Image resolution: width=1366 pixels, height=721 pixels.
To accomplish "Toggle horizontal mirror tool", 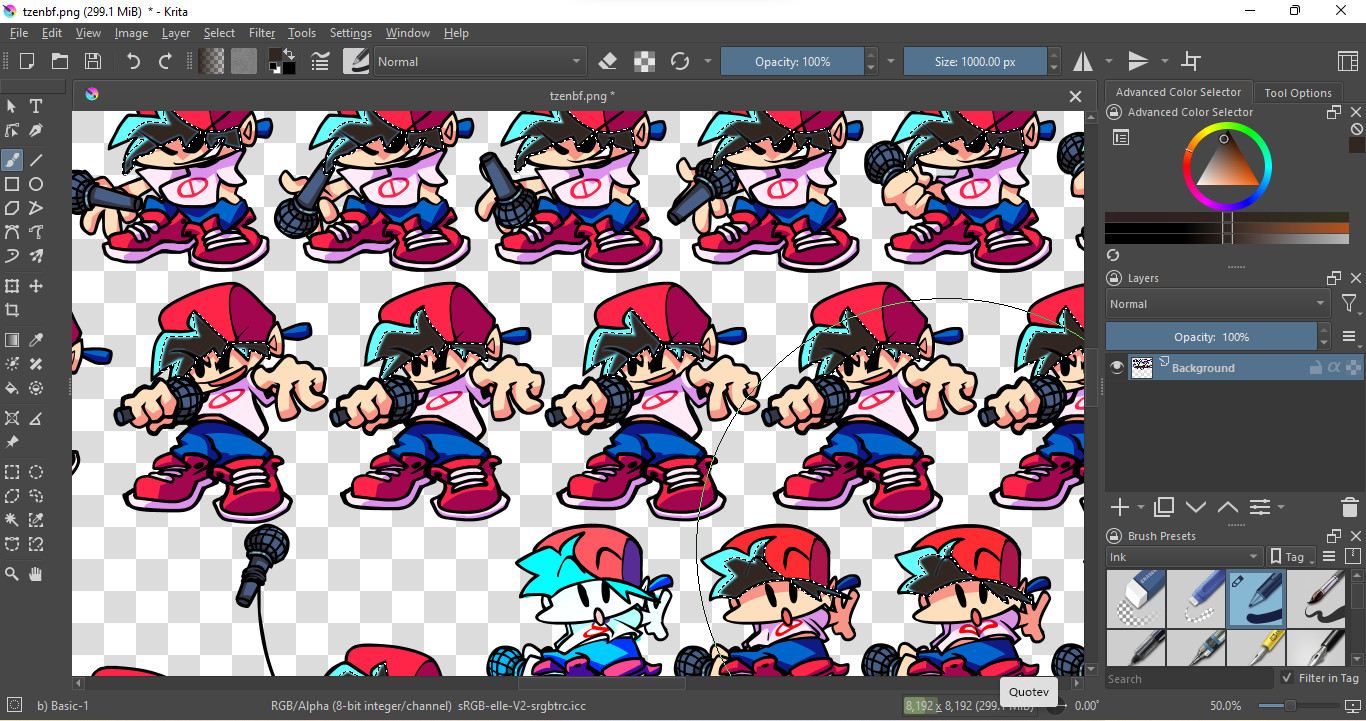I will [x=1083, y=62].
